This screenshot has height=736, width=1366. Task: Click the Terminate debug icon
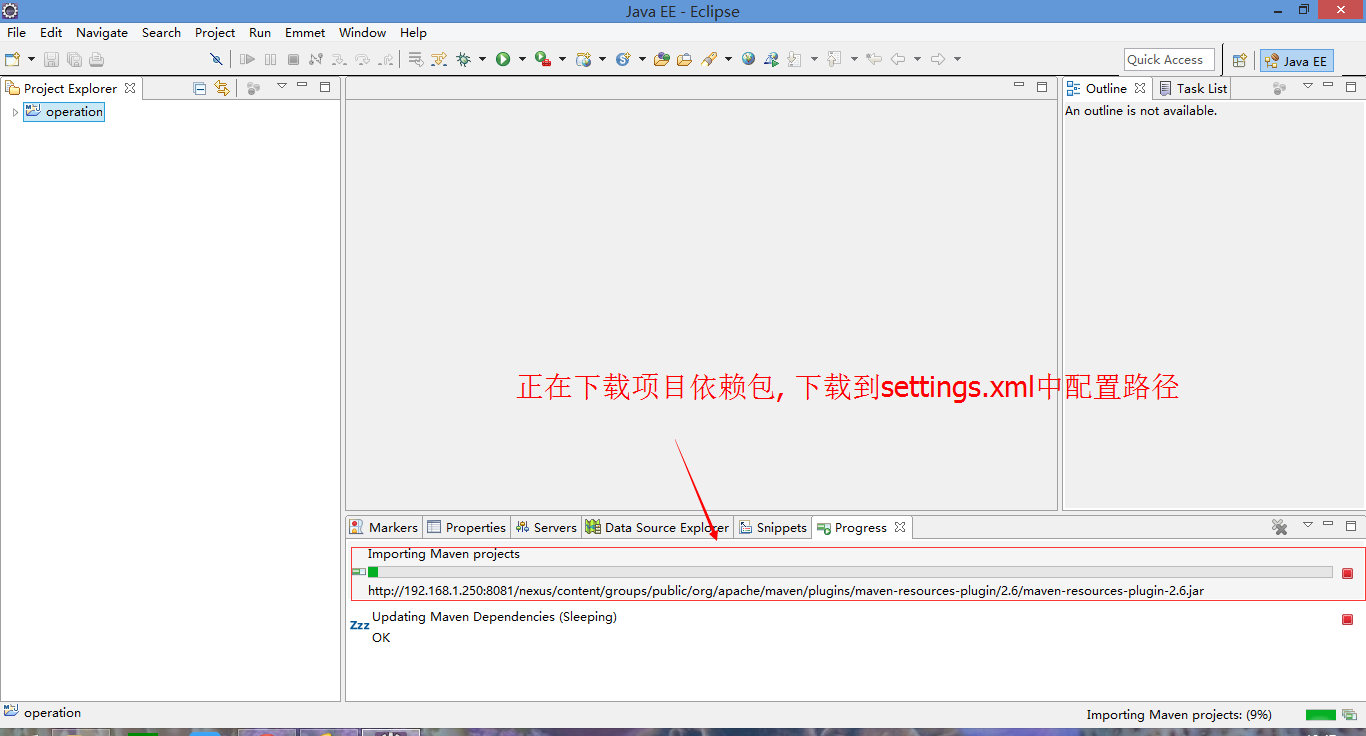(293, 60)
